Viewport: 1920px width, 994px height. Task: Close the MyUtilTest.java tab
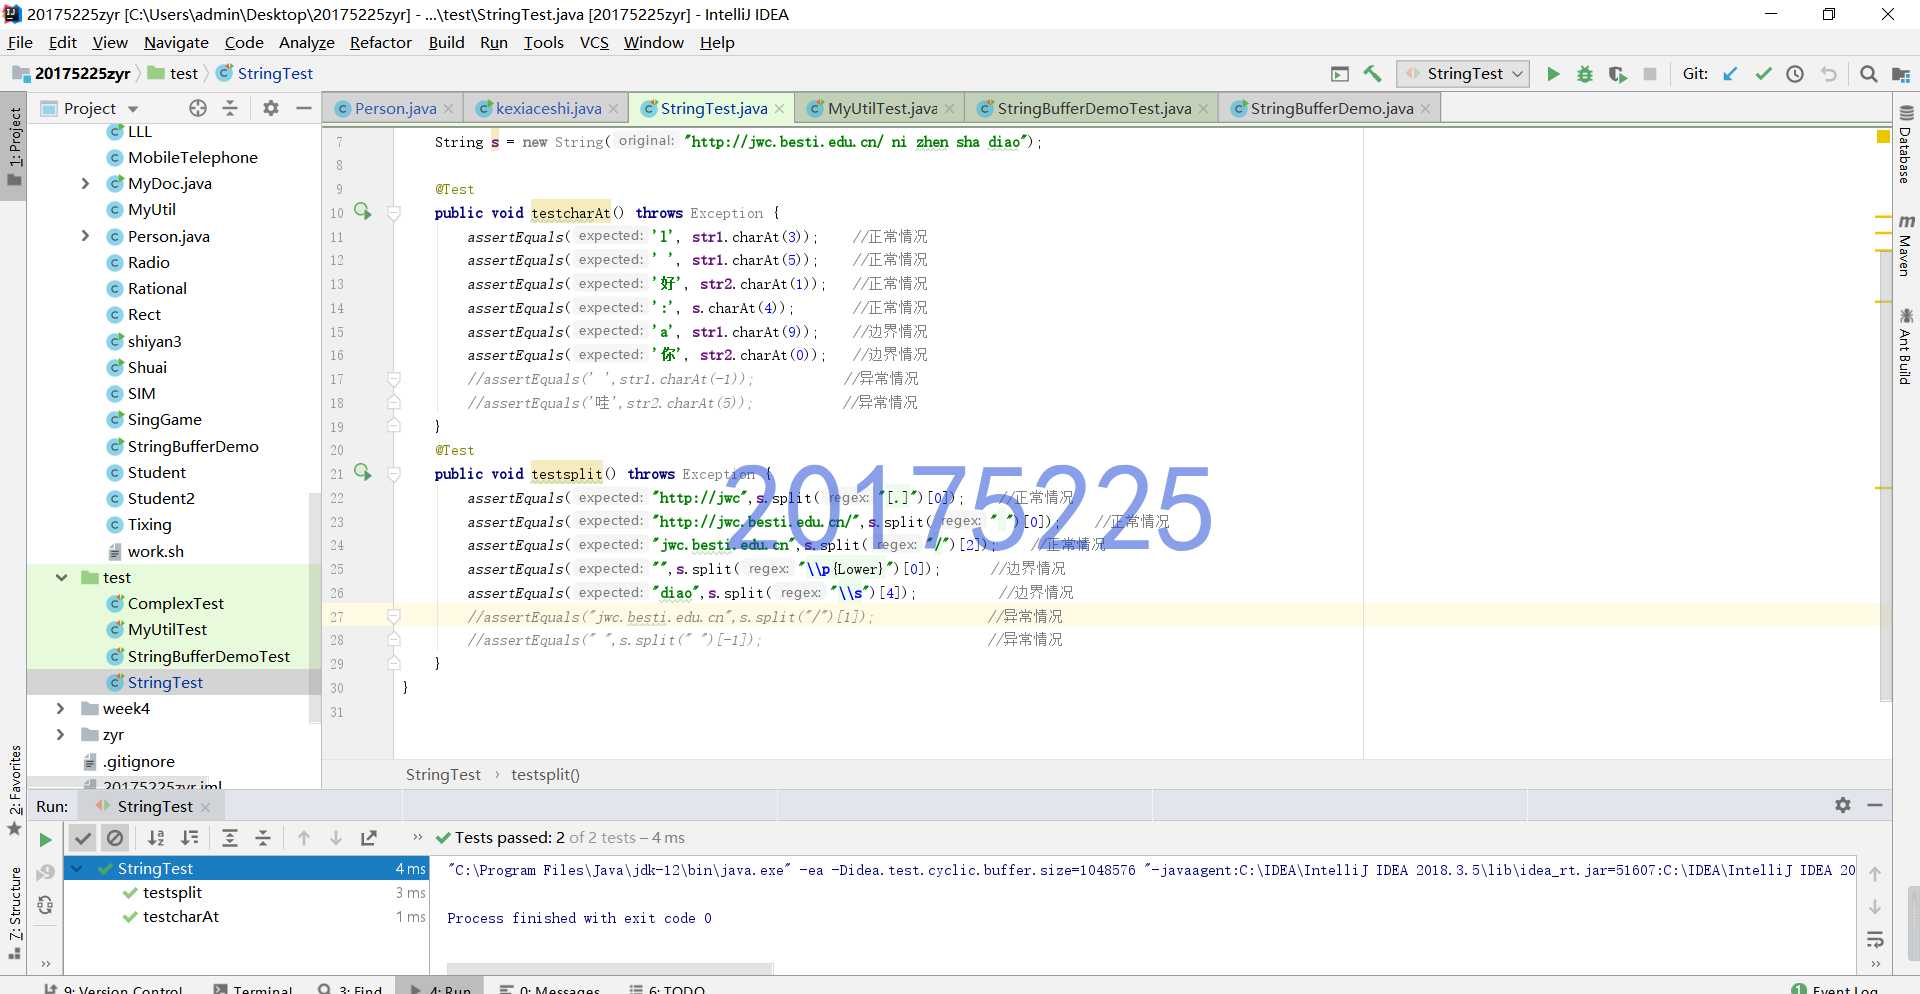tap(949, 109)
